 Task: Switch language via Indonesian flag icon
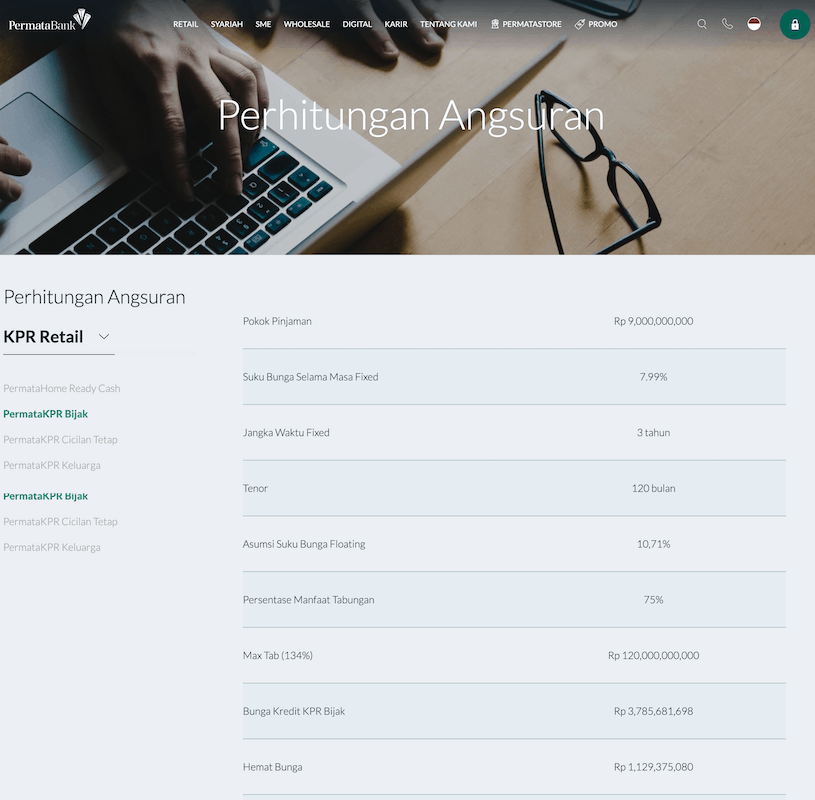[x=754, y=24]
